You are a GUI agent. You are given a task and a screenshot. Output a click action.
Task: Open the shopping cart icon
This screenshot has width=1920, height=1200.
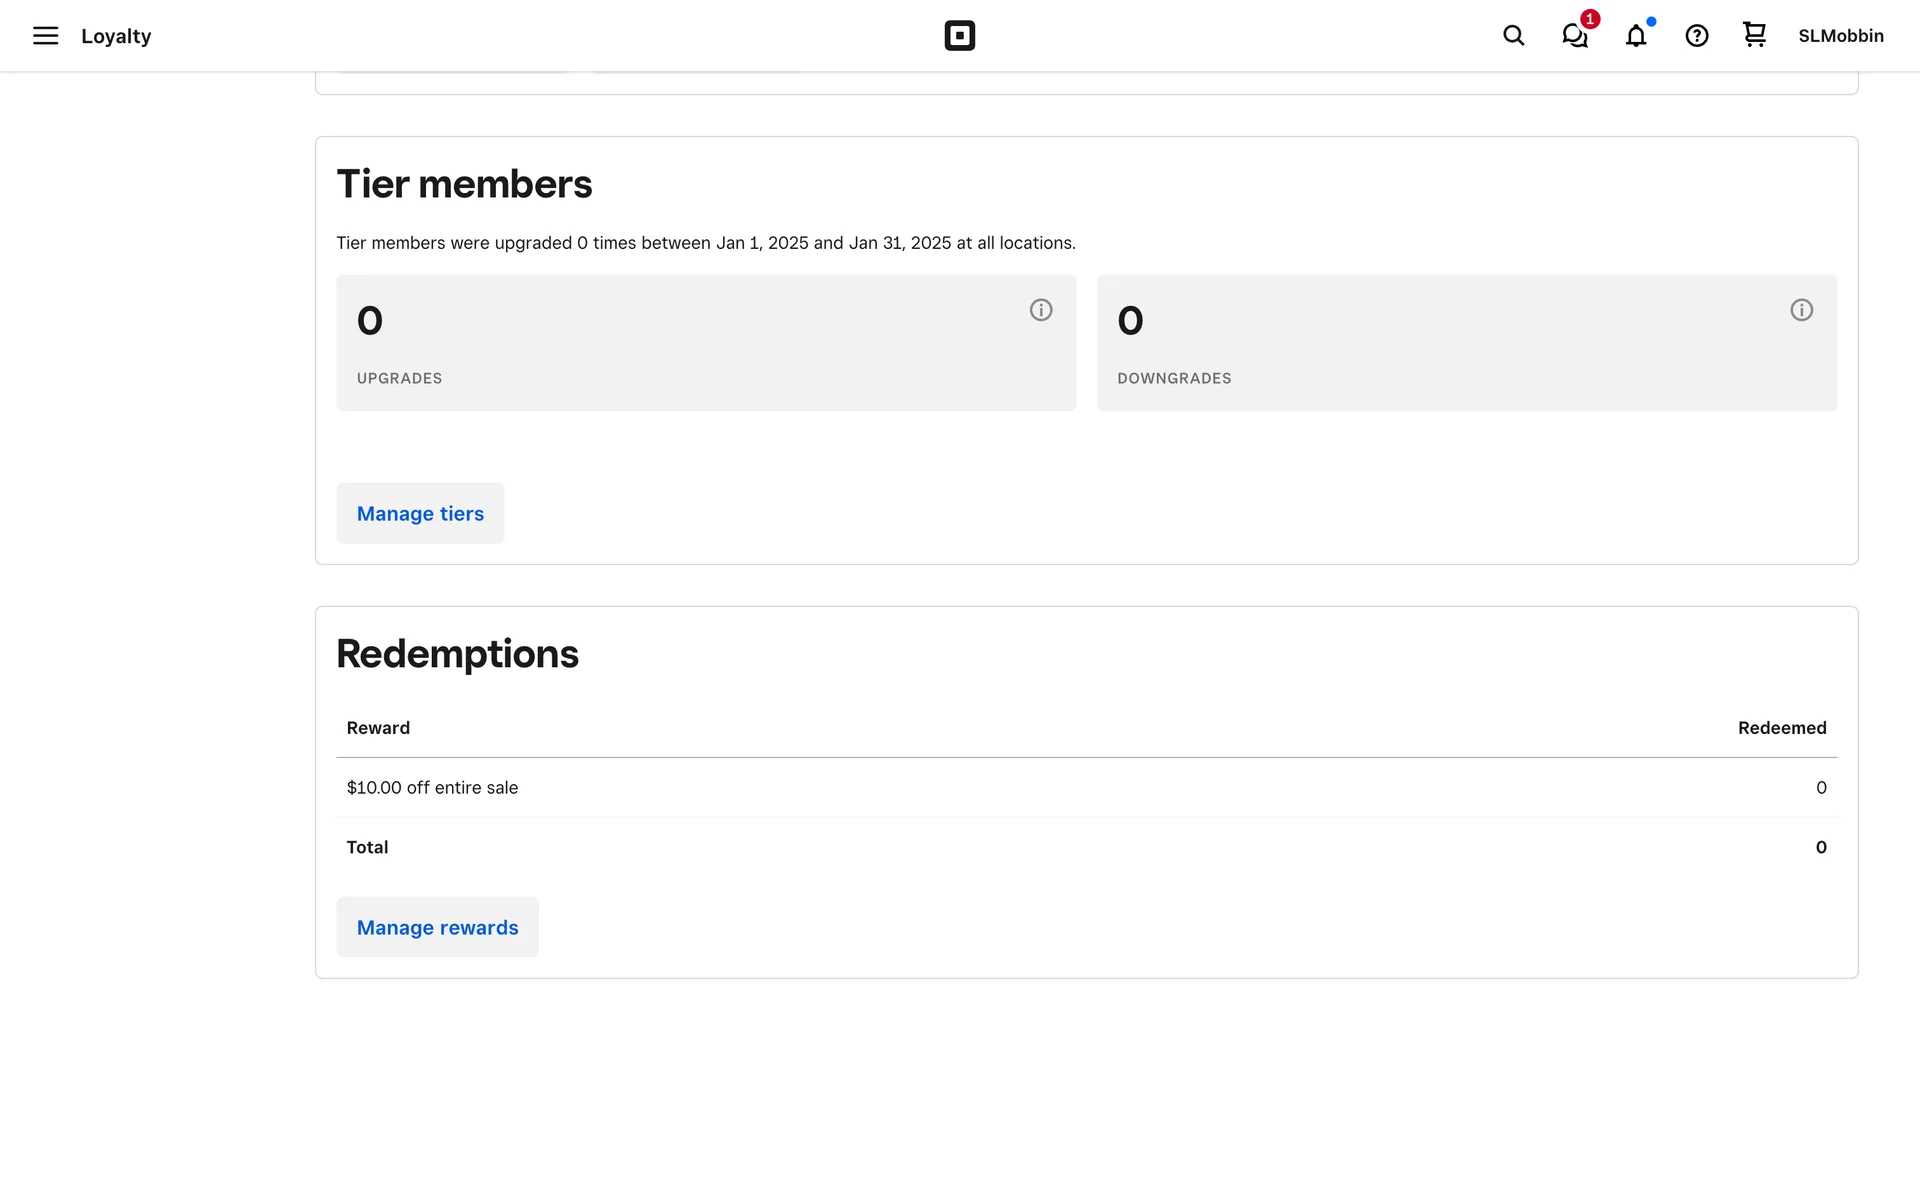click(x=1754, y=35)
